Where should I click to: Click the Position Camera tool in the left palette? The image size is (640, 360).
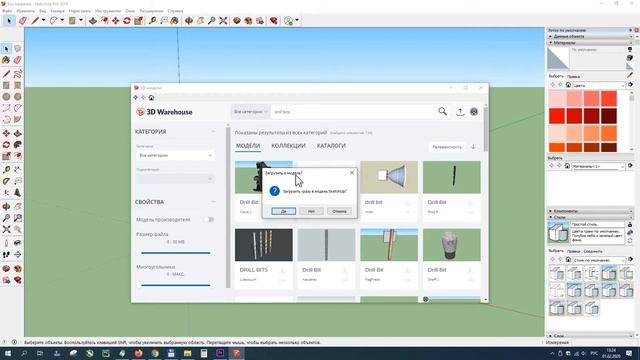coord(6,243)
